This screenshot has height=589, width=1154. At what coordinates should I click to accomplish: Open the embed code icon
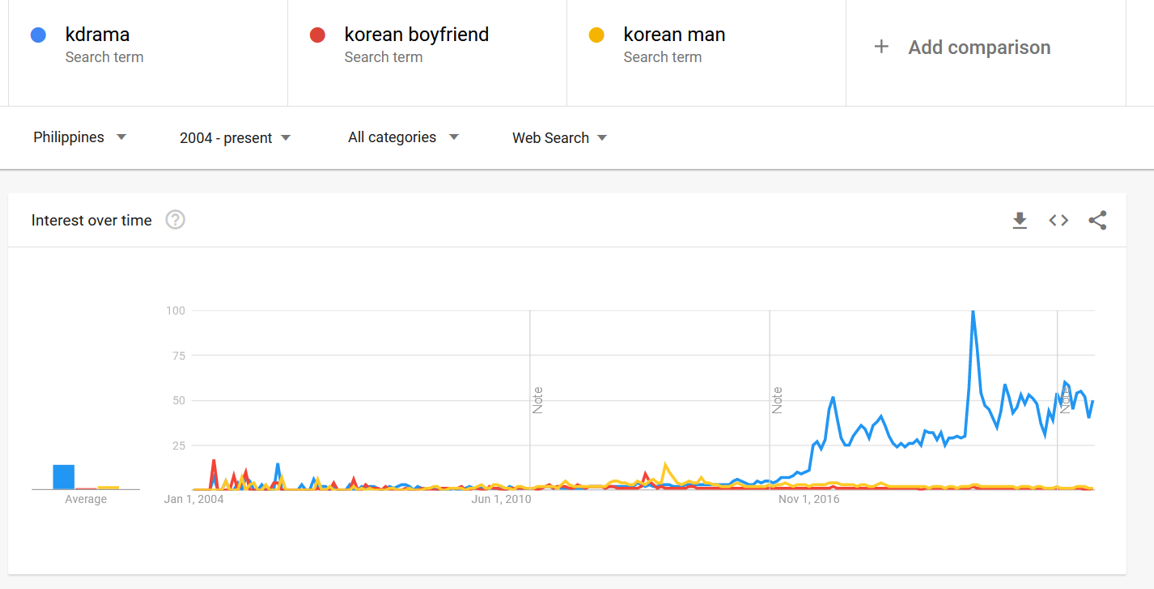1058,220
